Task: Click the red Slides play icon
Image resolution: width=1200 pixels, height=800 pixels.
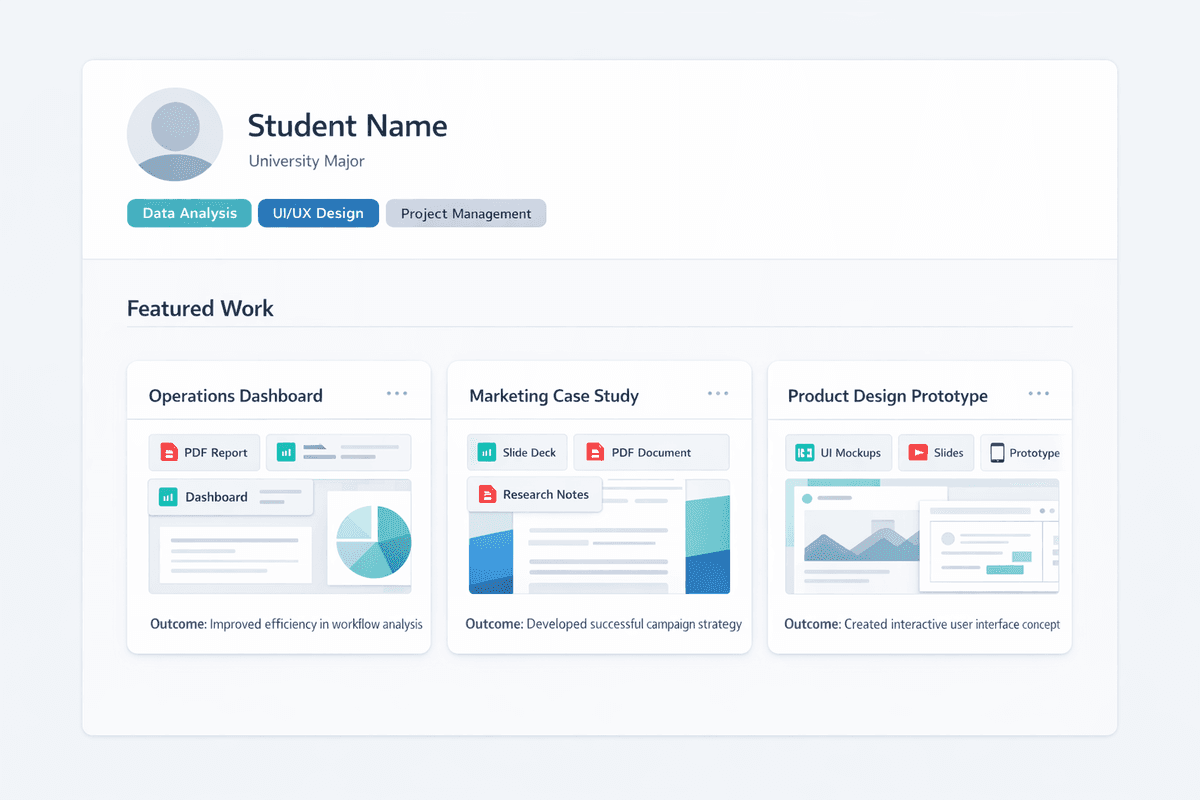Action: tap(914, 452)
